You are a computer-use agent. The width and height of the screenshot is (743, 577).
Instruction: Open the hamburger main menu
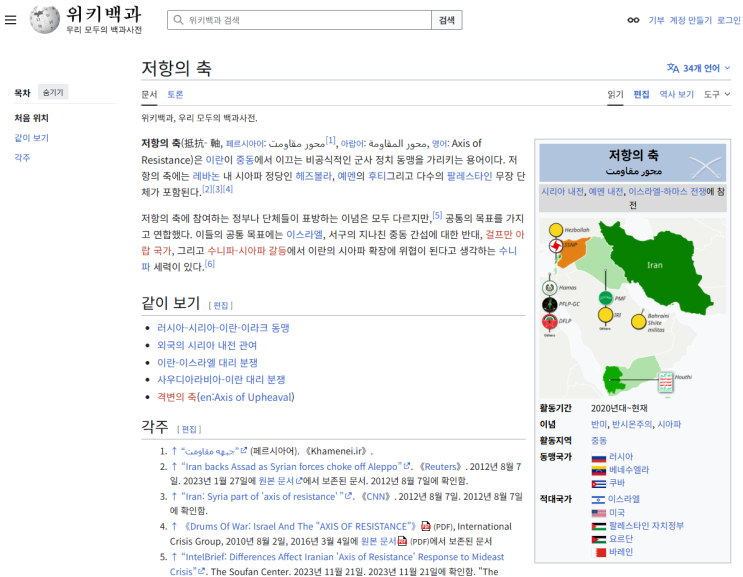[10, 20]
